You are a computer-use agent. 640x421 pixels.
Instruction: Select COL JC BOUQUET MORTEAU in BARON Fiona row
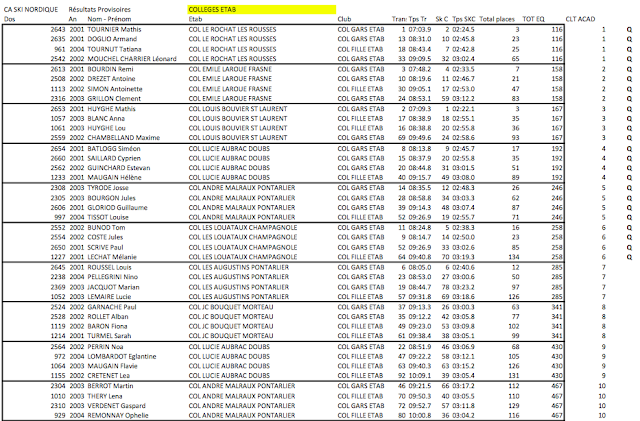[x=231, y=326]
